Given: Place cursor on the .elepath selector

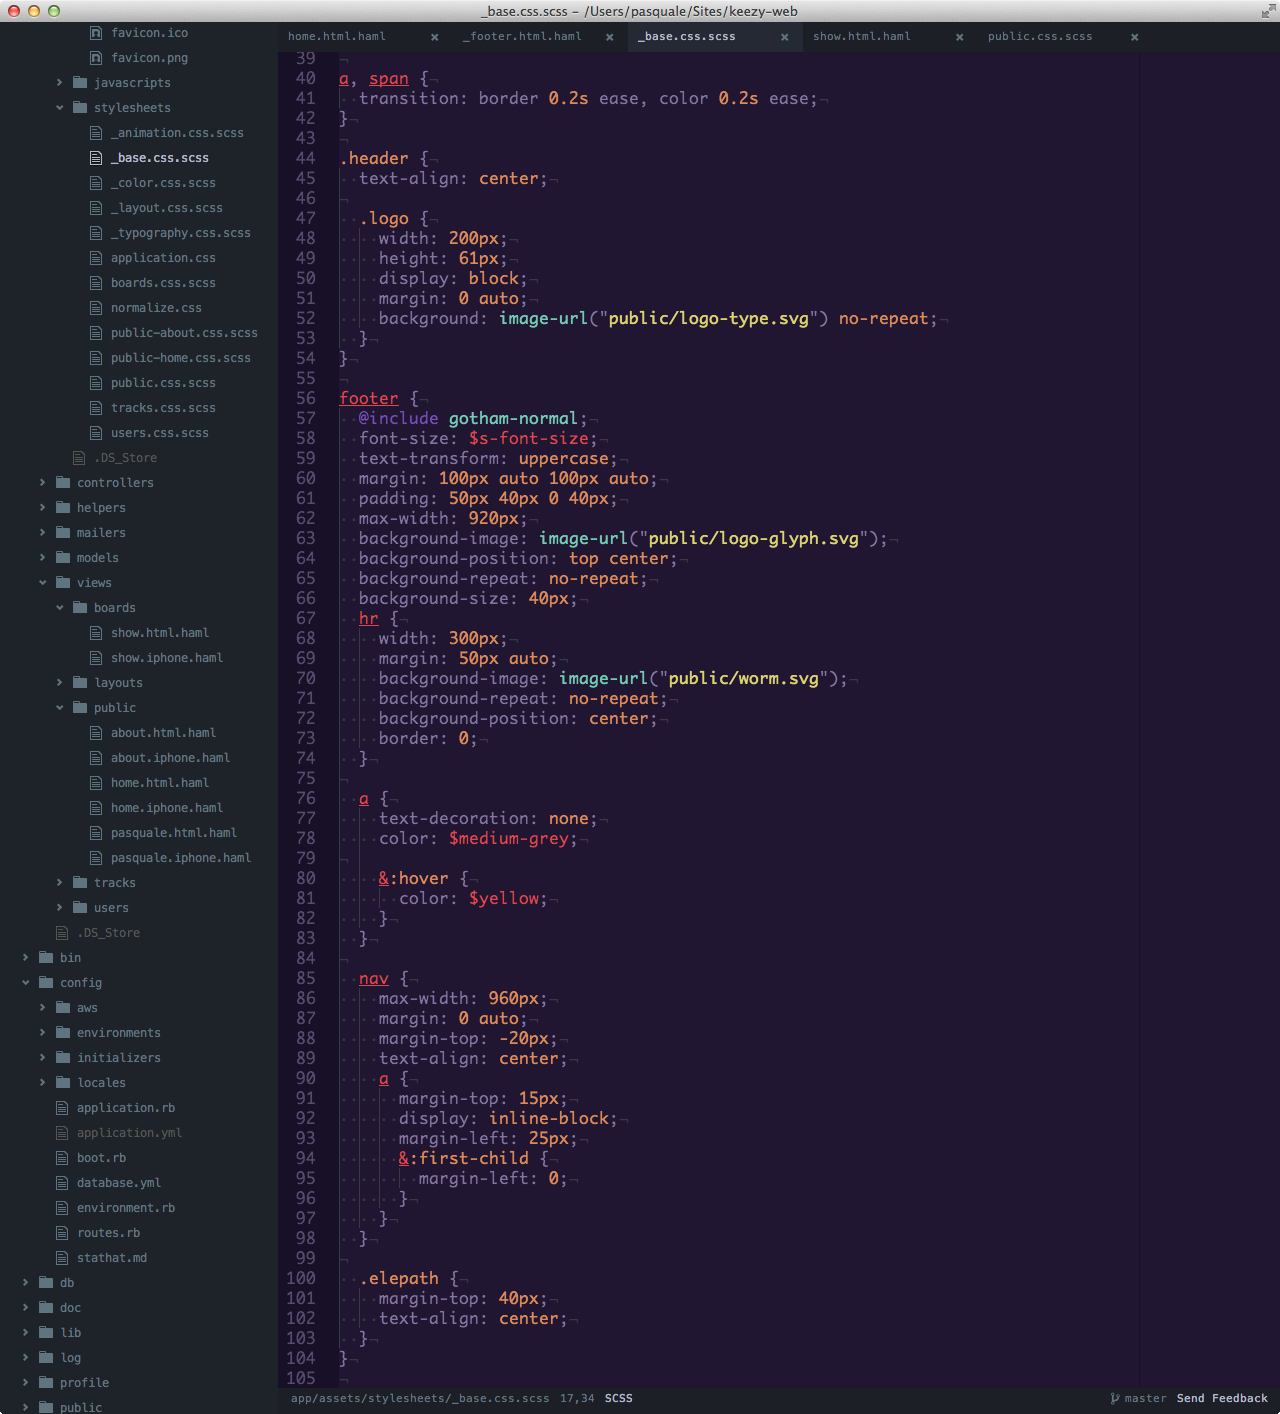Looking at the screenshot, I should point(399,1278).
